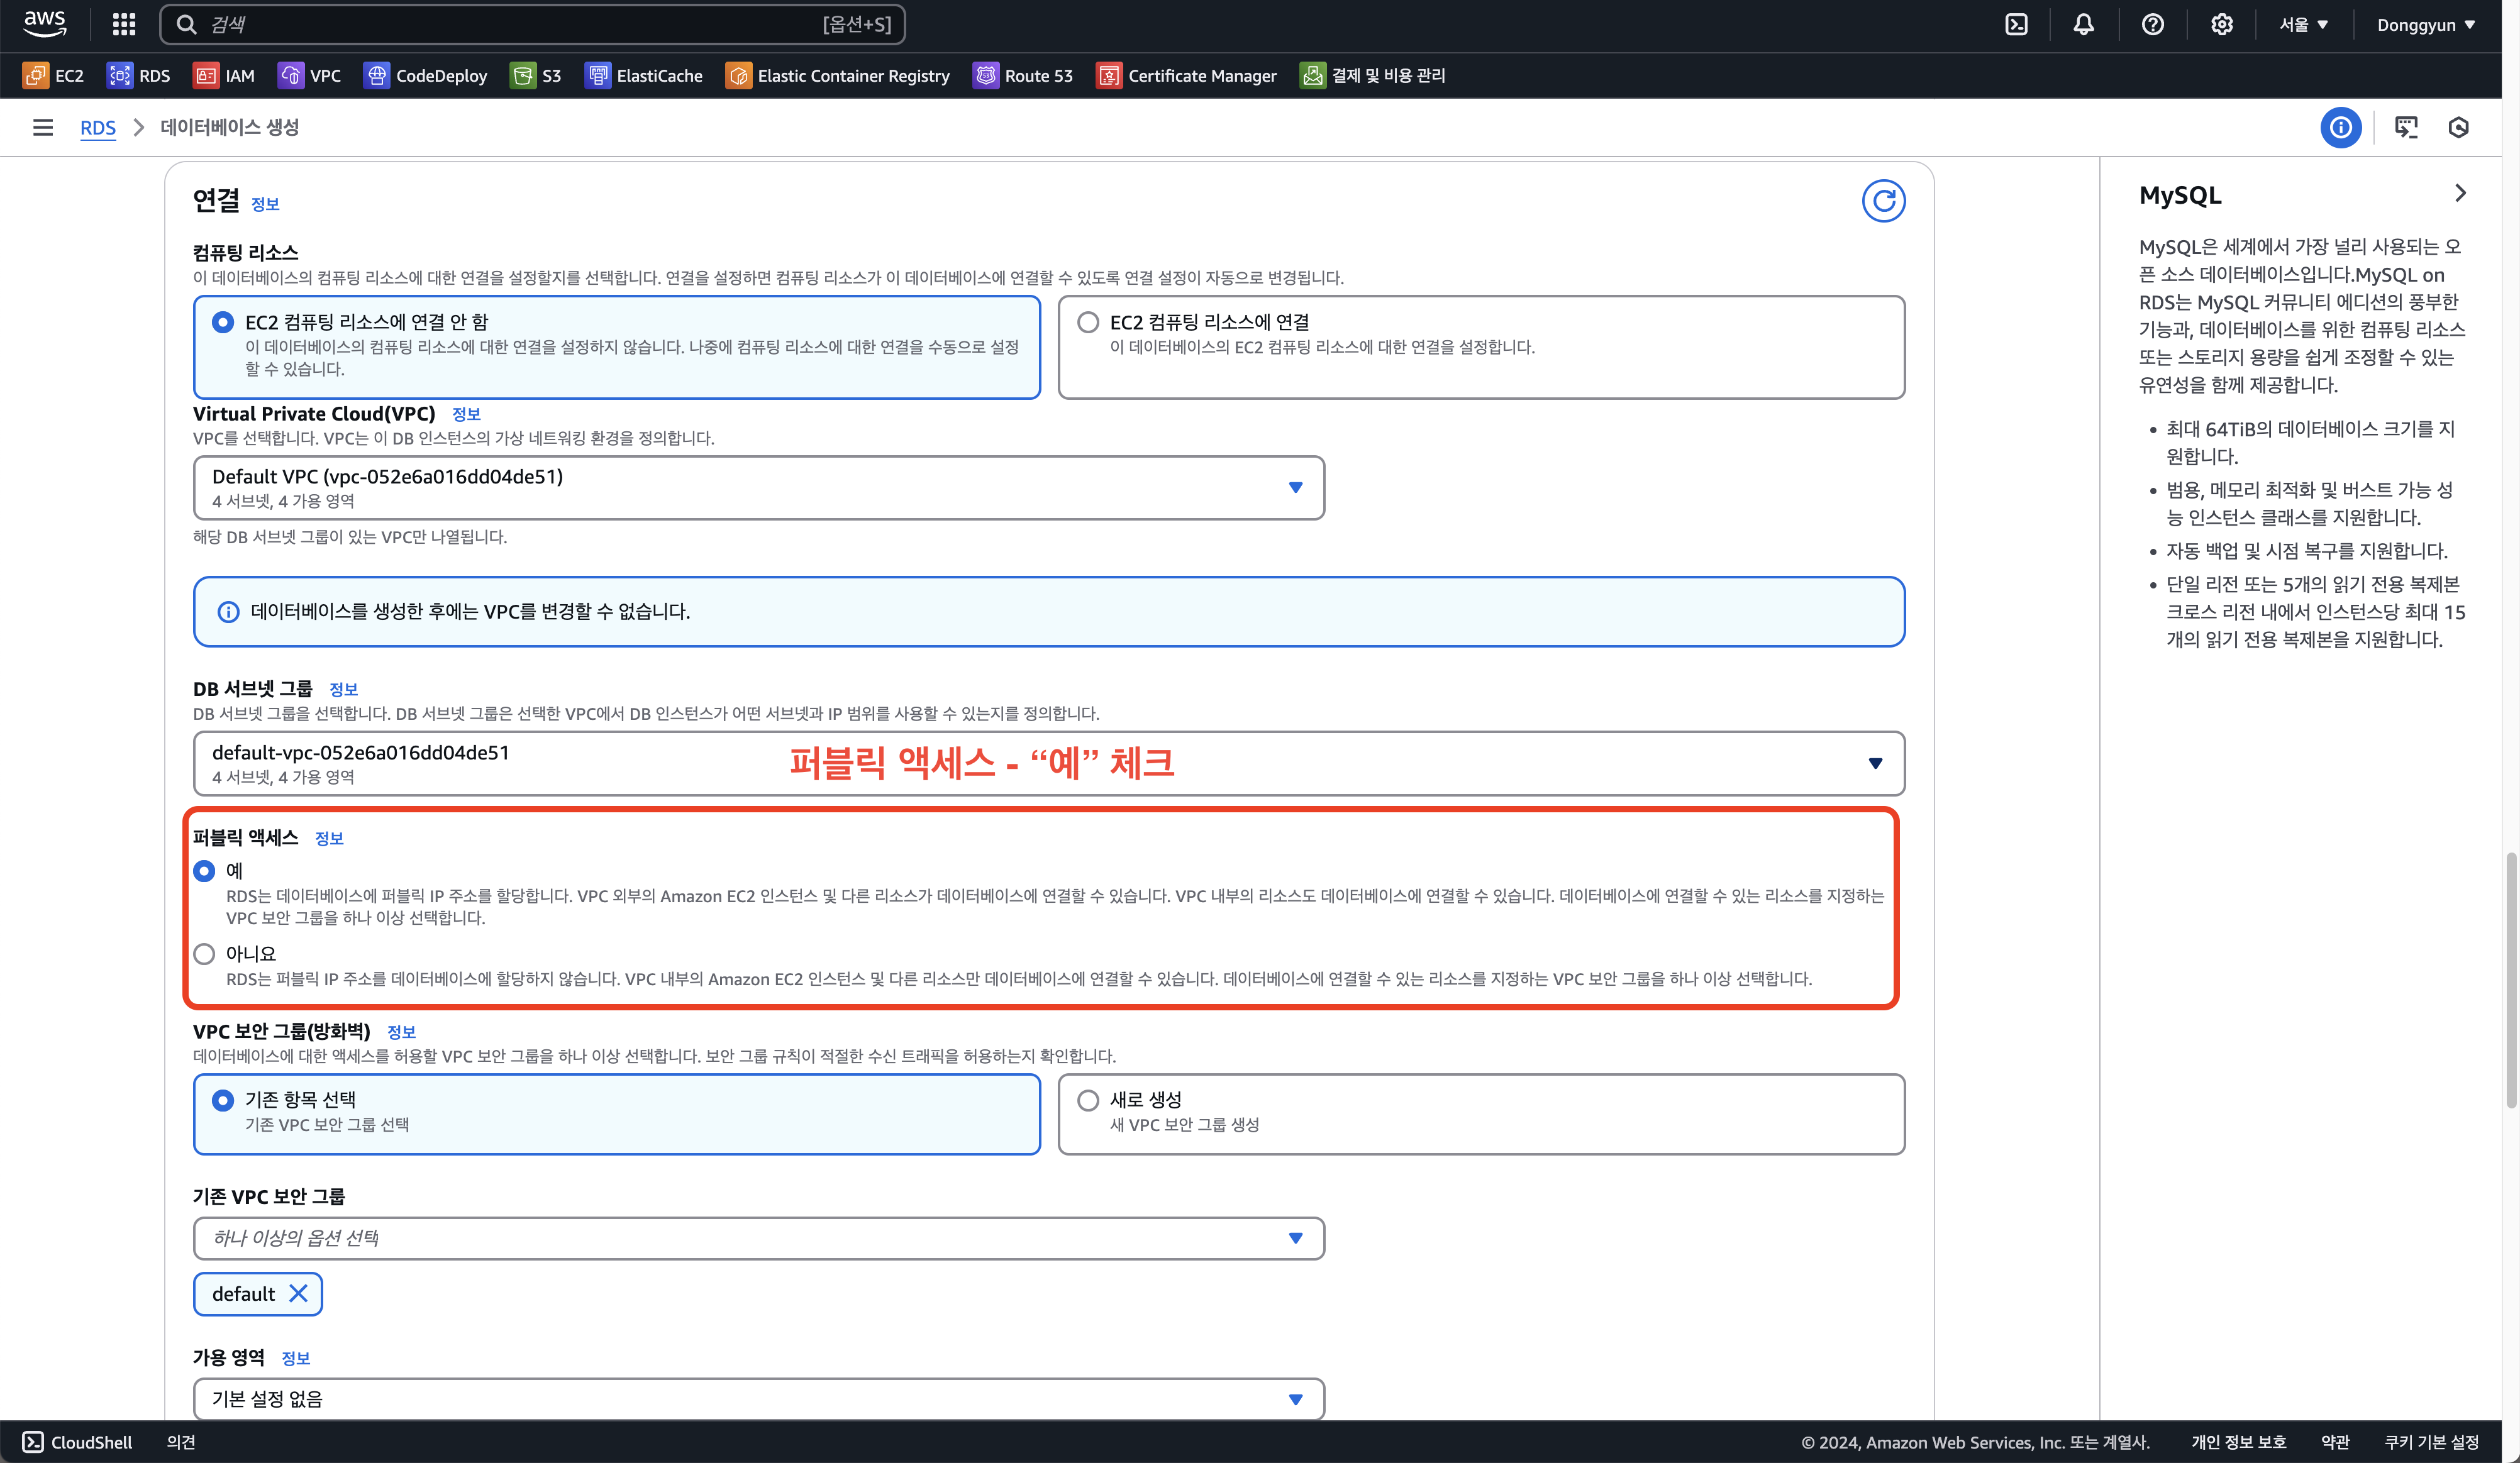Click the tutorial screen icon in header
This screenshot has height=1463, width=2520.
(2406, 127)
